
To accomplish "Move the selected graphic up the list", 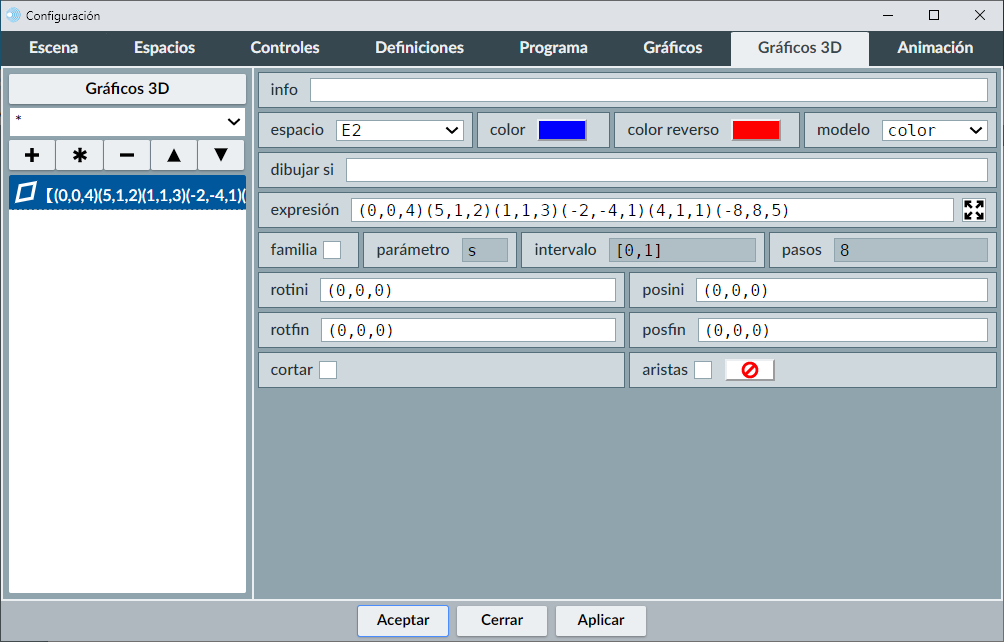I will click(174, 155).
